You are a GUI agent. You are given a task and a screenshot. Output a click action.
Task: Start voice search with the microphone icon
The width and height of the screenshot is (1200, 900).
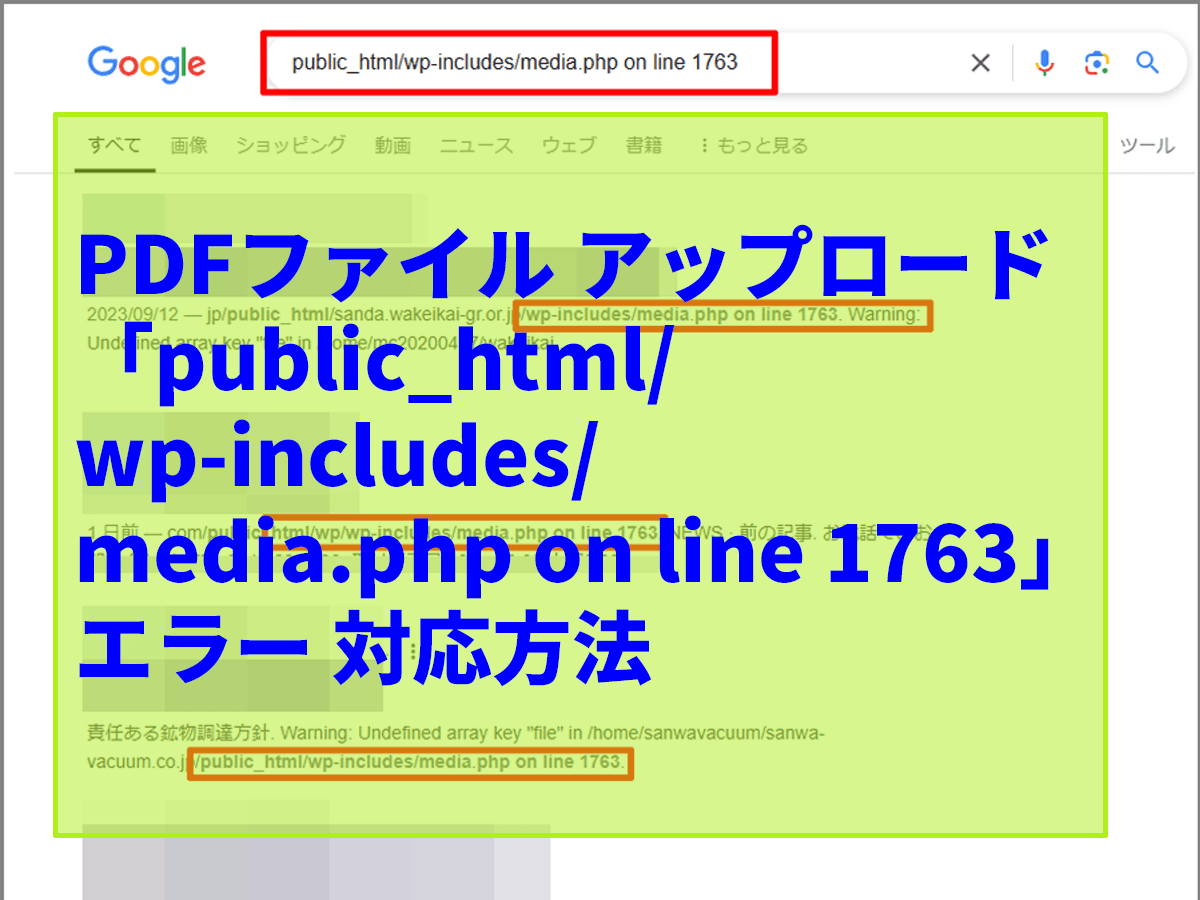tap(1044, 64)
